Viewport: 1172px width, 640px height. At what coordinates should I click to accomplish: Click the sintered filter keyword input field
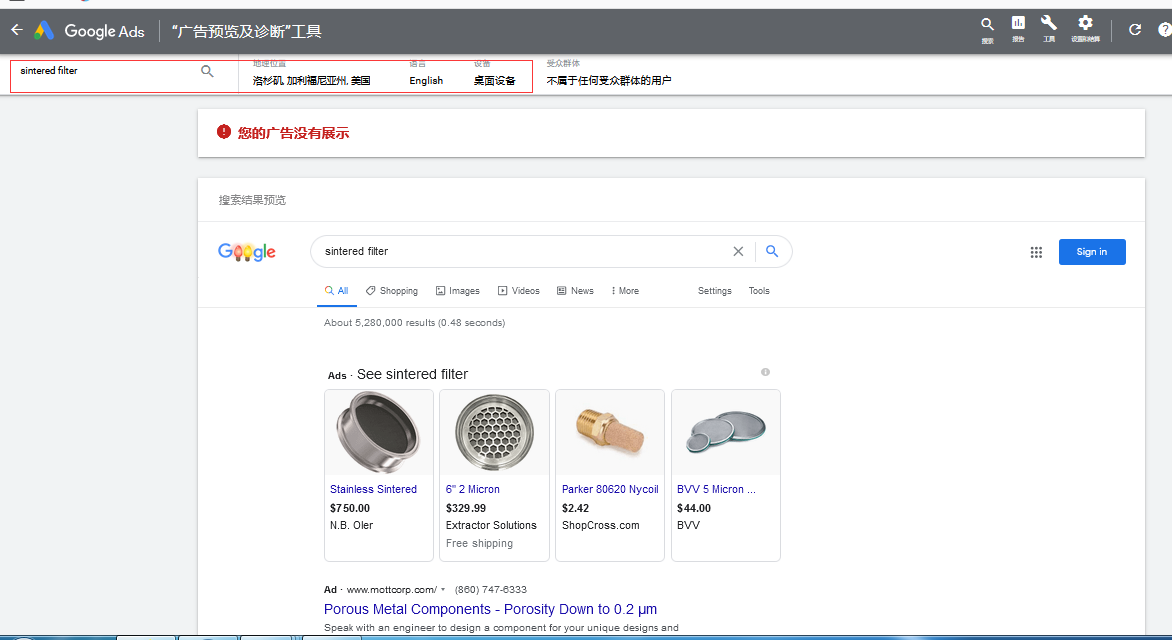click(x=105, y=71)
